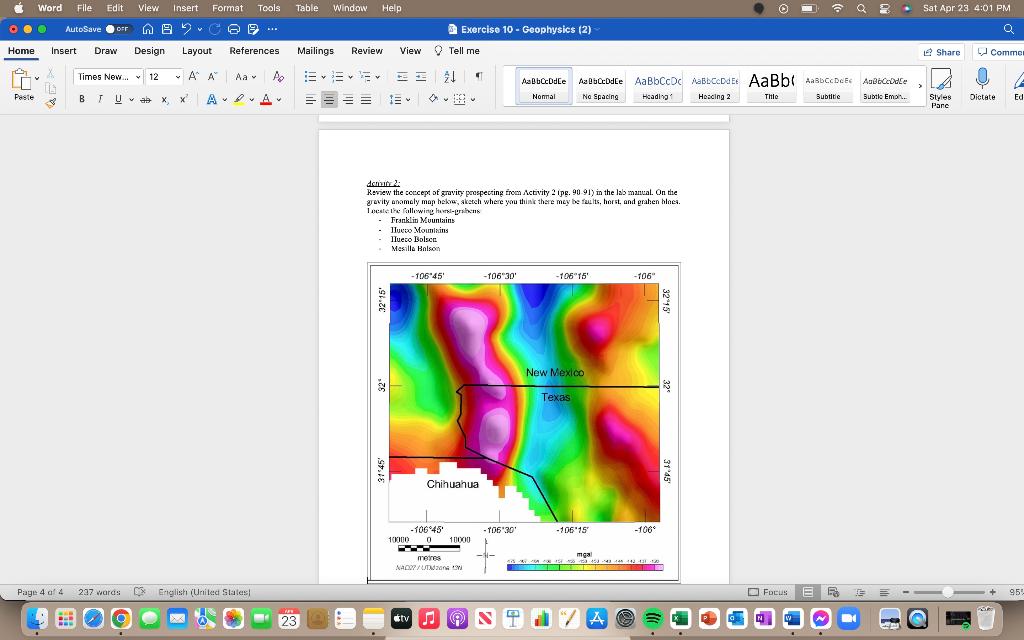Click the Format Painter brush icon
The image size is (1024, 640).
pyautogui.click(x=52, y=100)
